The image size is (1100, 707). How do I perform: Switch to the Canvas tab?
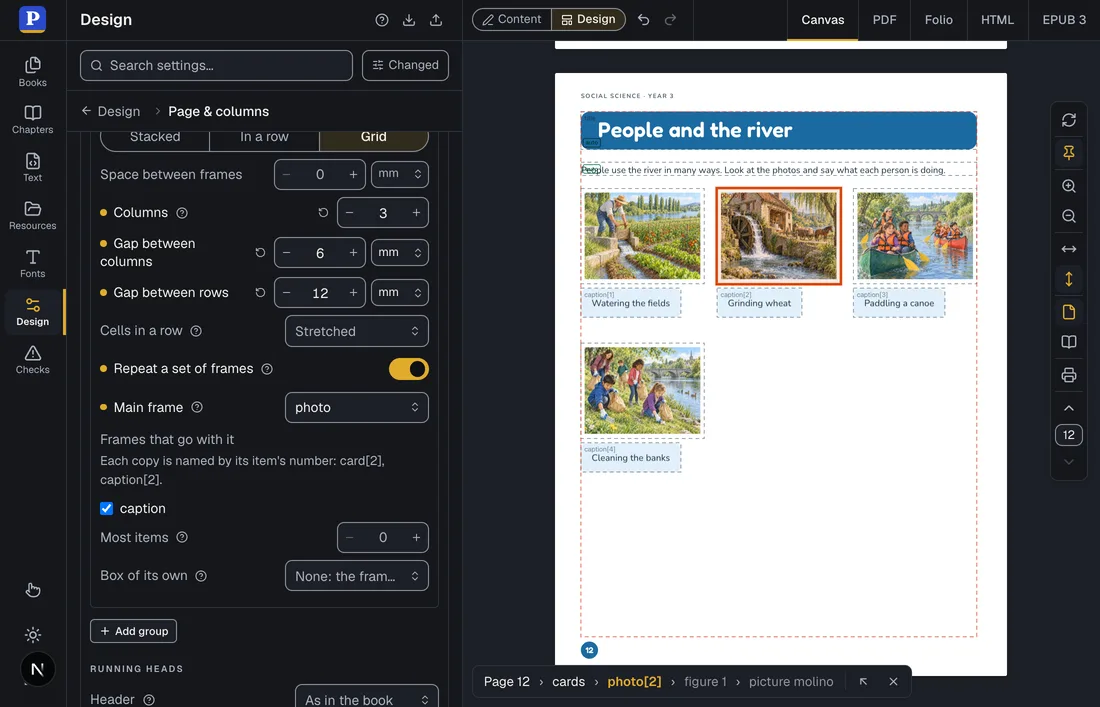coord(823,20)
